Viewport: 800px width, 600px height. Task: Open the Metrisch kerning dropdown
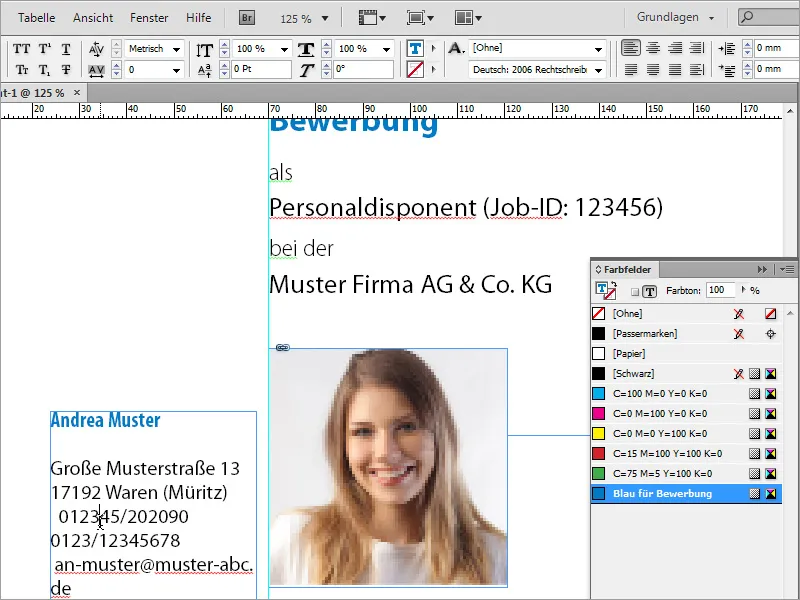tap(176, 49)
